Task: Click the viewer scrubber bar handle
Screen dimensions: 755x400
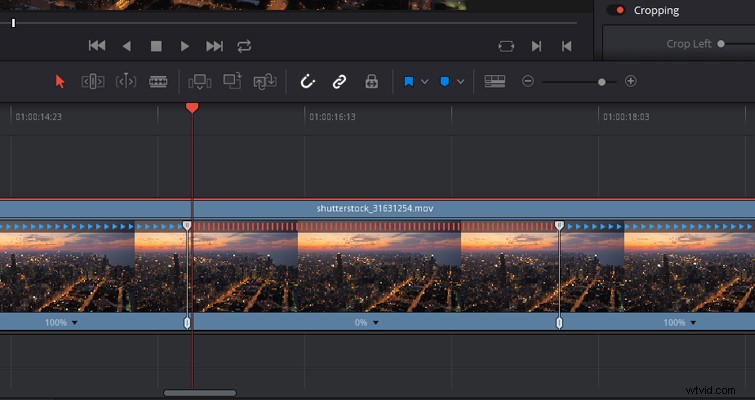Action: click(13, 23)
